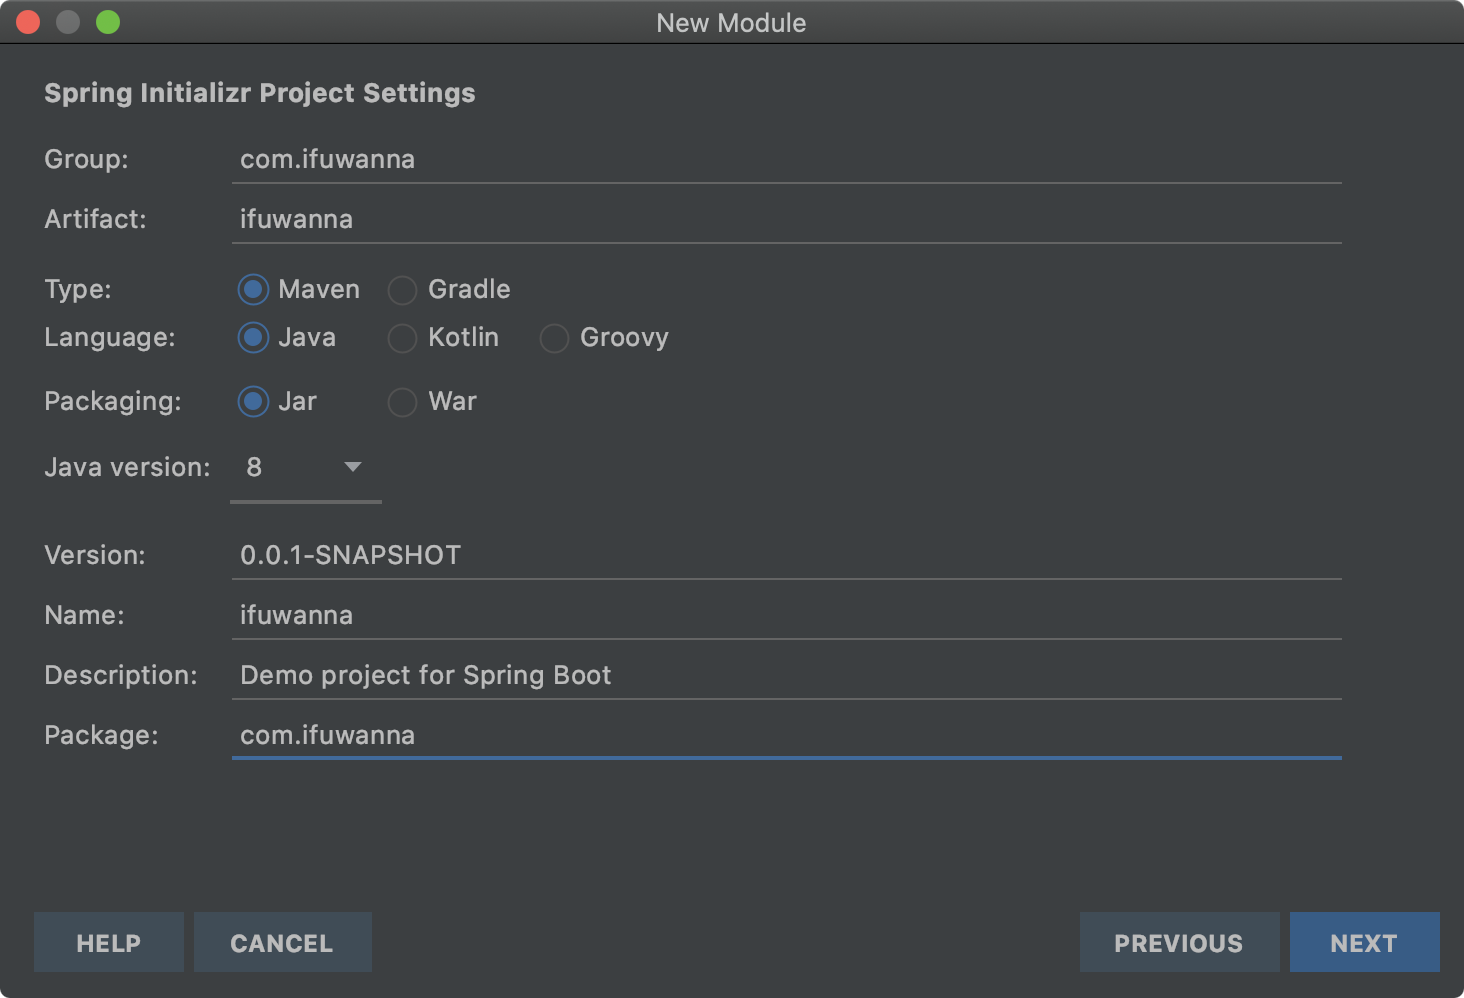This screenshot has width=1464, height=998.
Task: Click the green zoom window button
Action: tap(108, 22)
